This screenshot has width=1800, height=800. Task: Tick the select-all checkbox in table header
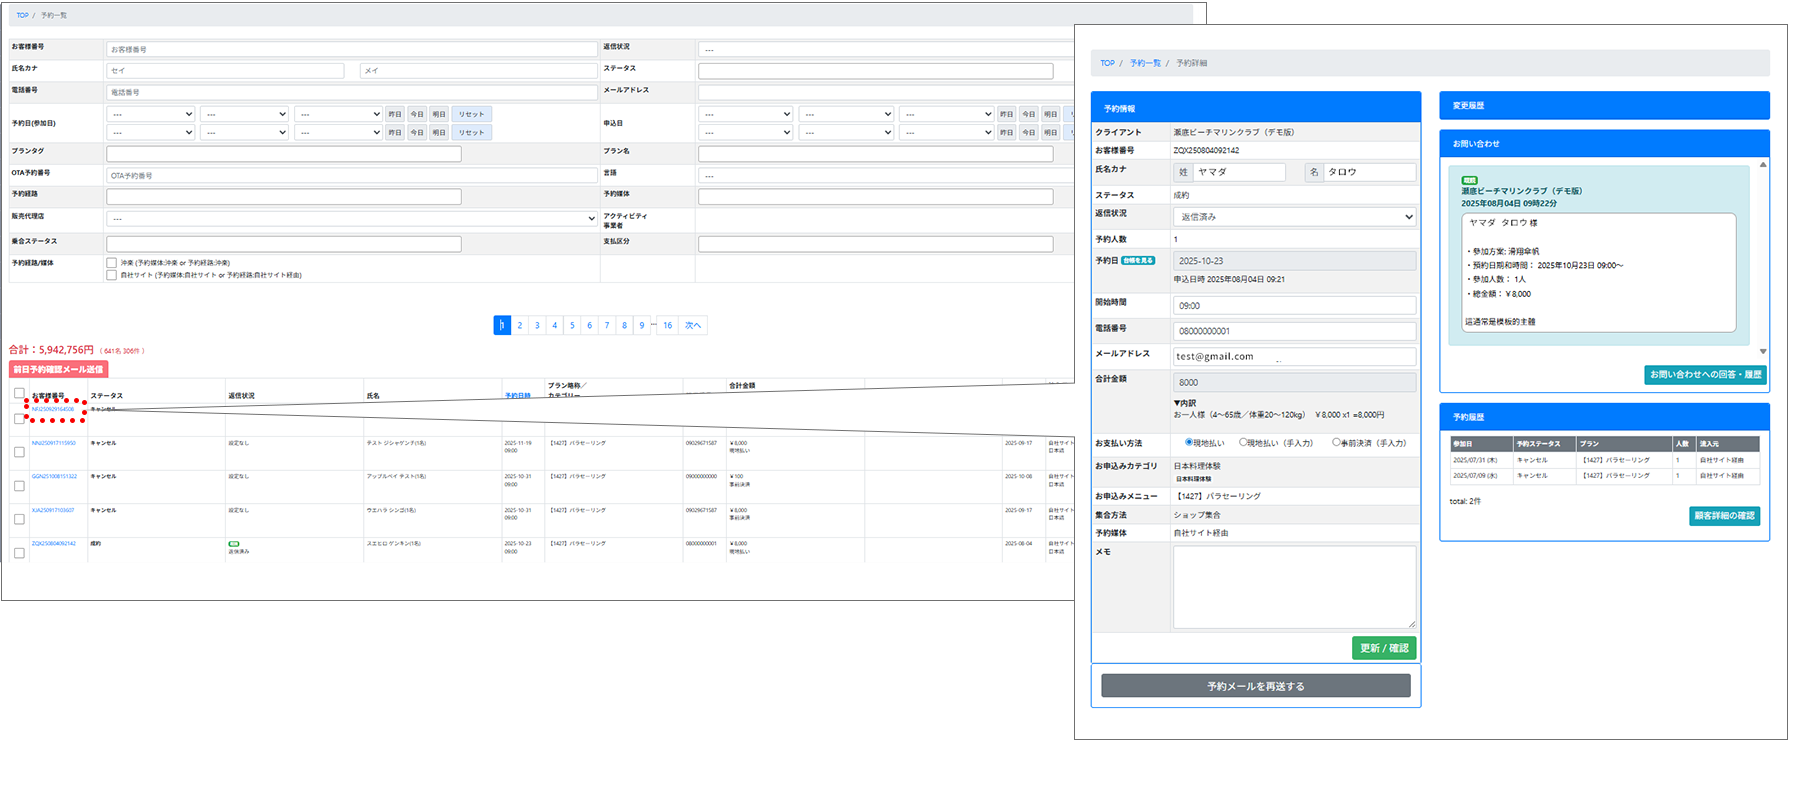click(x=19, y=394)
